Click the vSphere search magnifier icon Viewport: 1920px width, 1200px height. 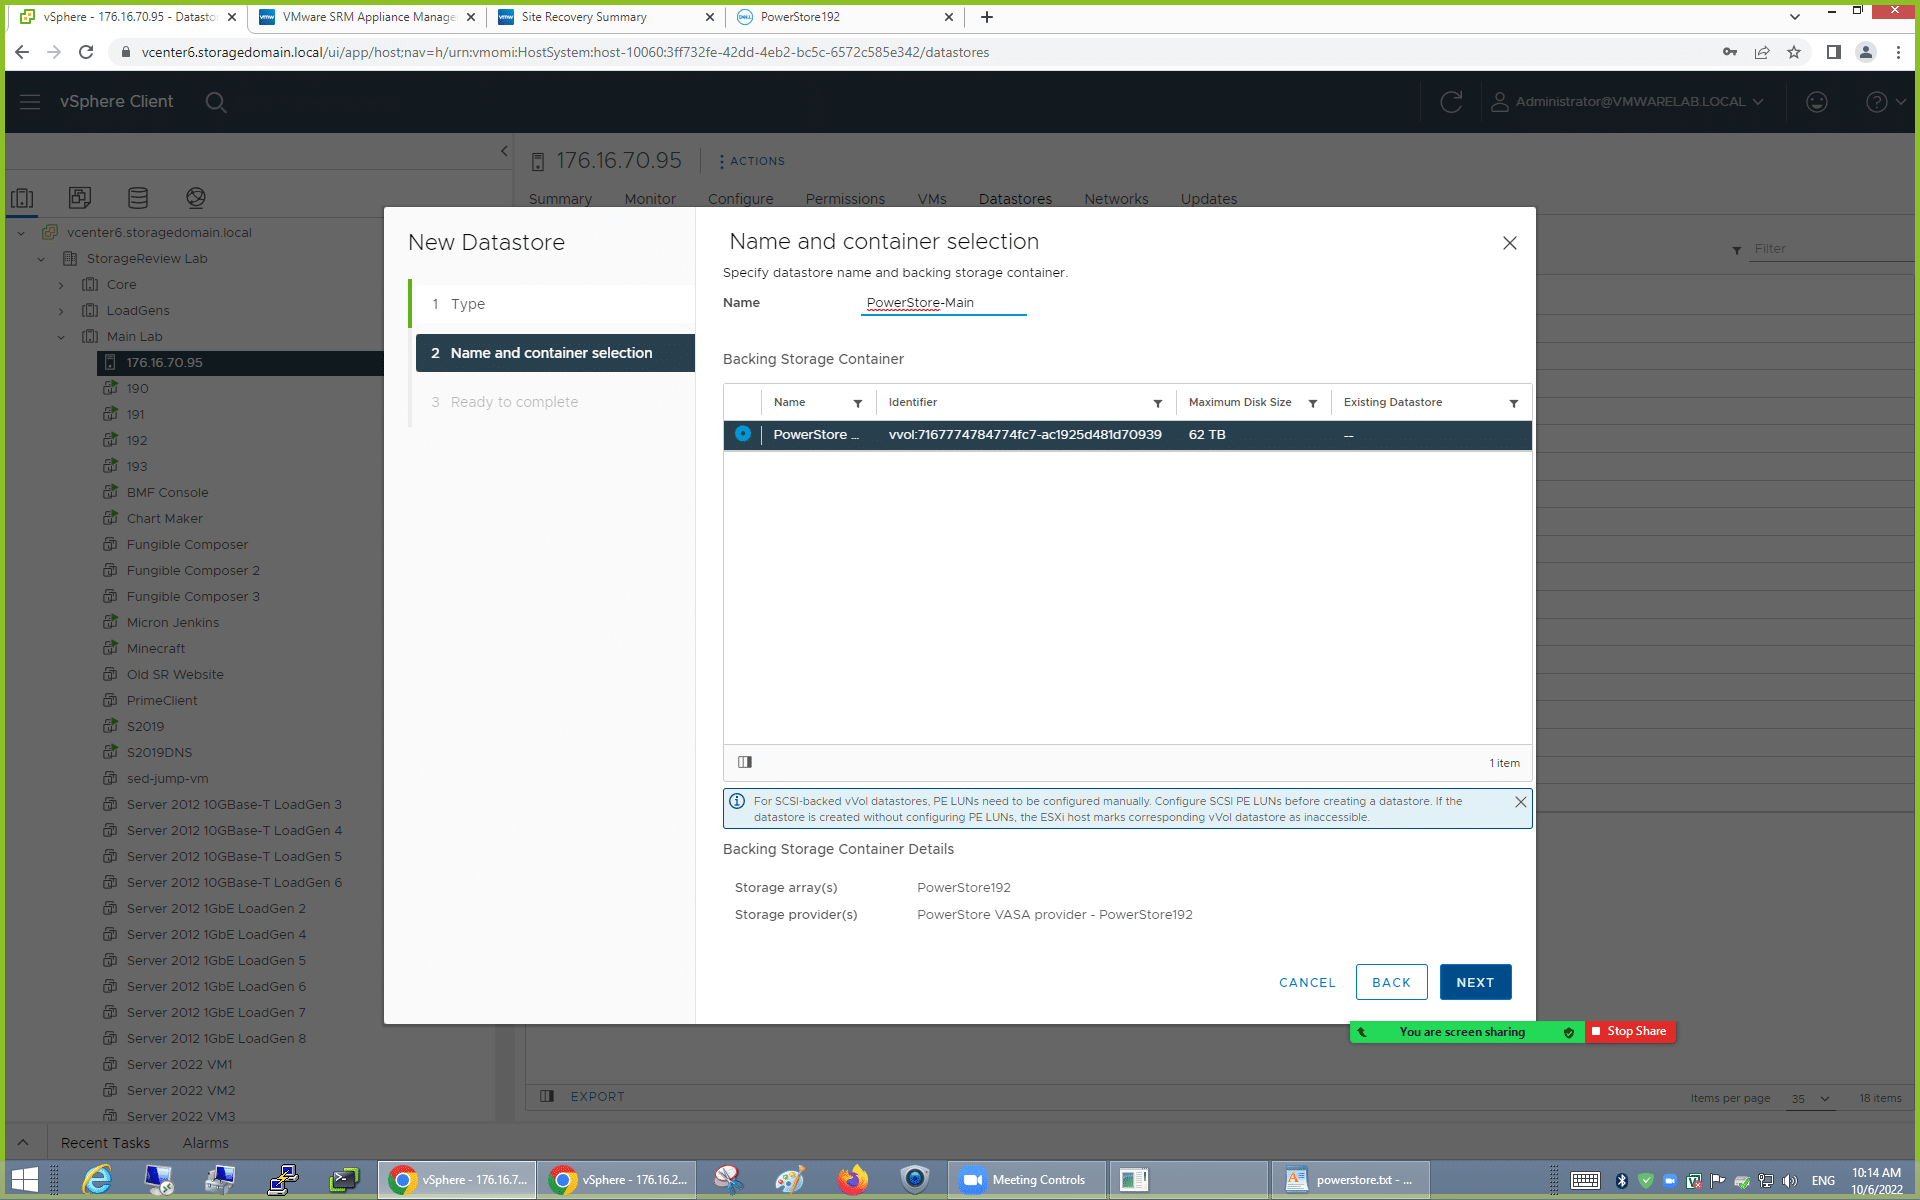[215, 102]
